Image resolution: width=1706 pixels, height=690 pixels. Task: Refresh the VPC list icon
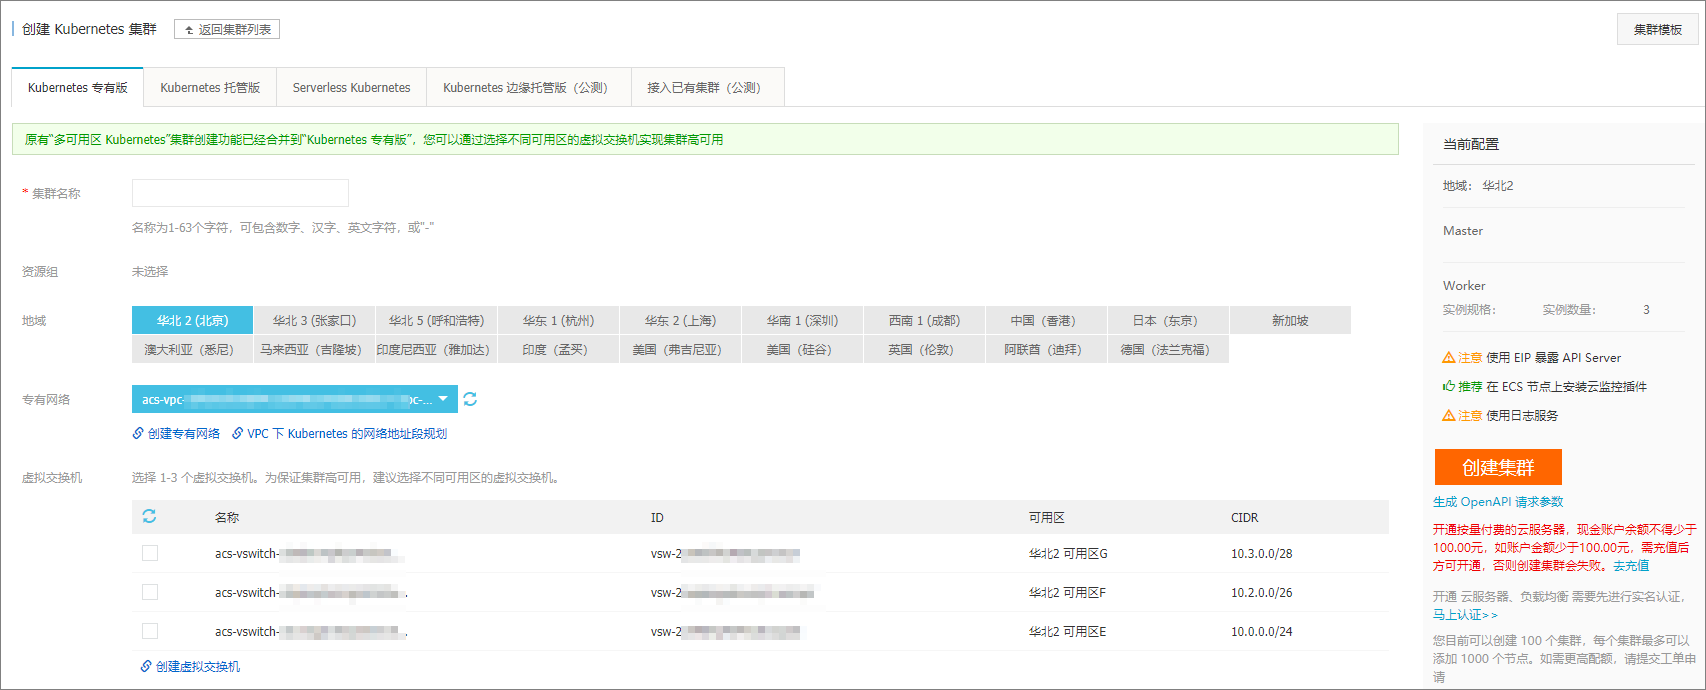(470, 399)
